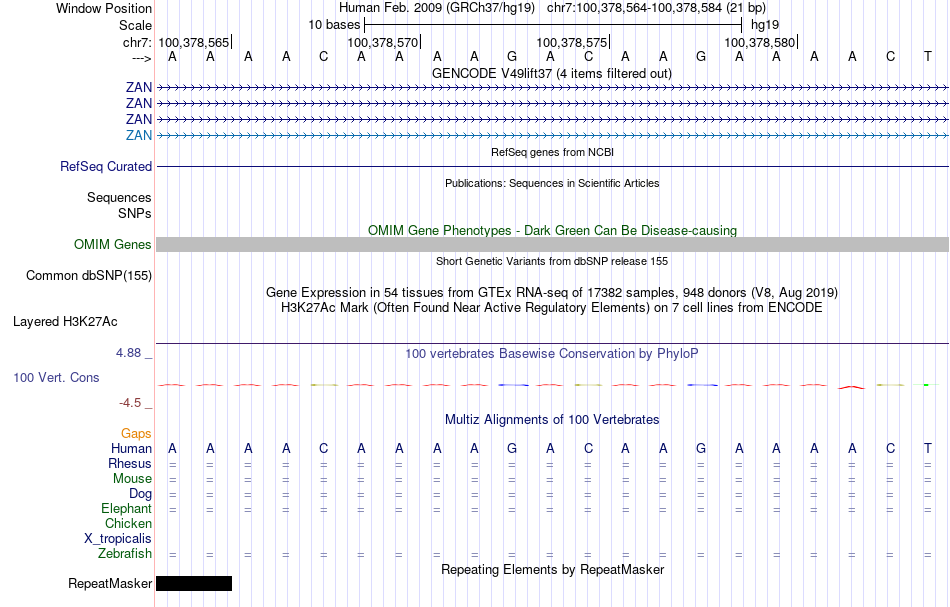
Task: Click Short Genetic Variants dbSNP title
Action: (x=552, y=261)
